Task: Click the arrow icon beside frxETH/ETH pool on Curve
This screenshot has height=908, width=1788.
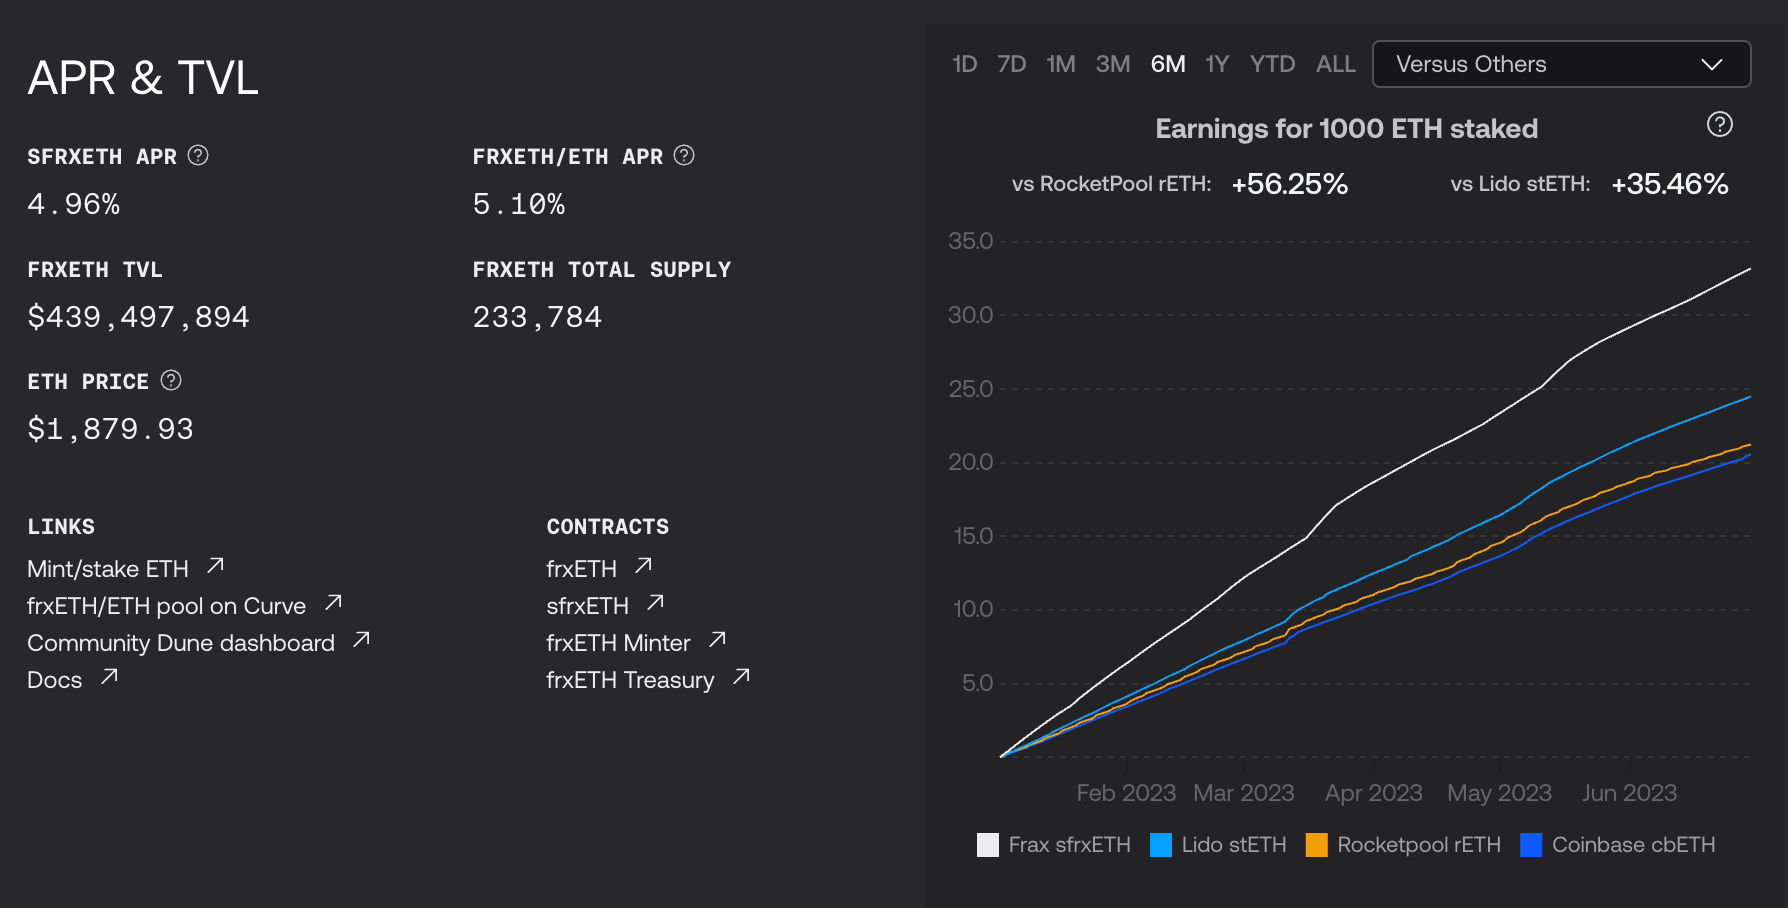Action: pyautogui.click(x=334, y=603)
